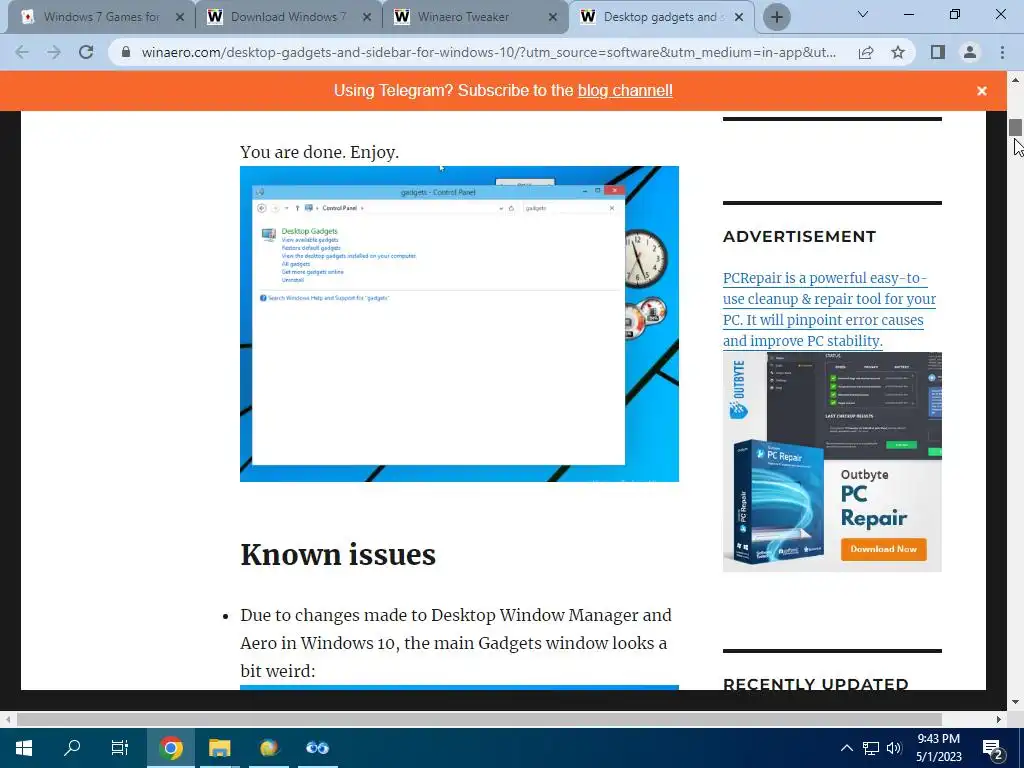Click the Known issues heading
This screenshot has width=1024, height=768.
pyautogui.click(x=338, y=555)
